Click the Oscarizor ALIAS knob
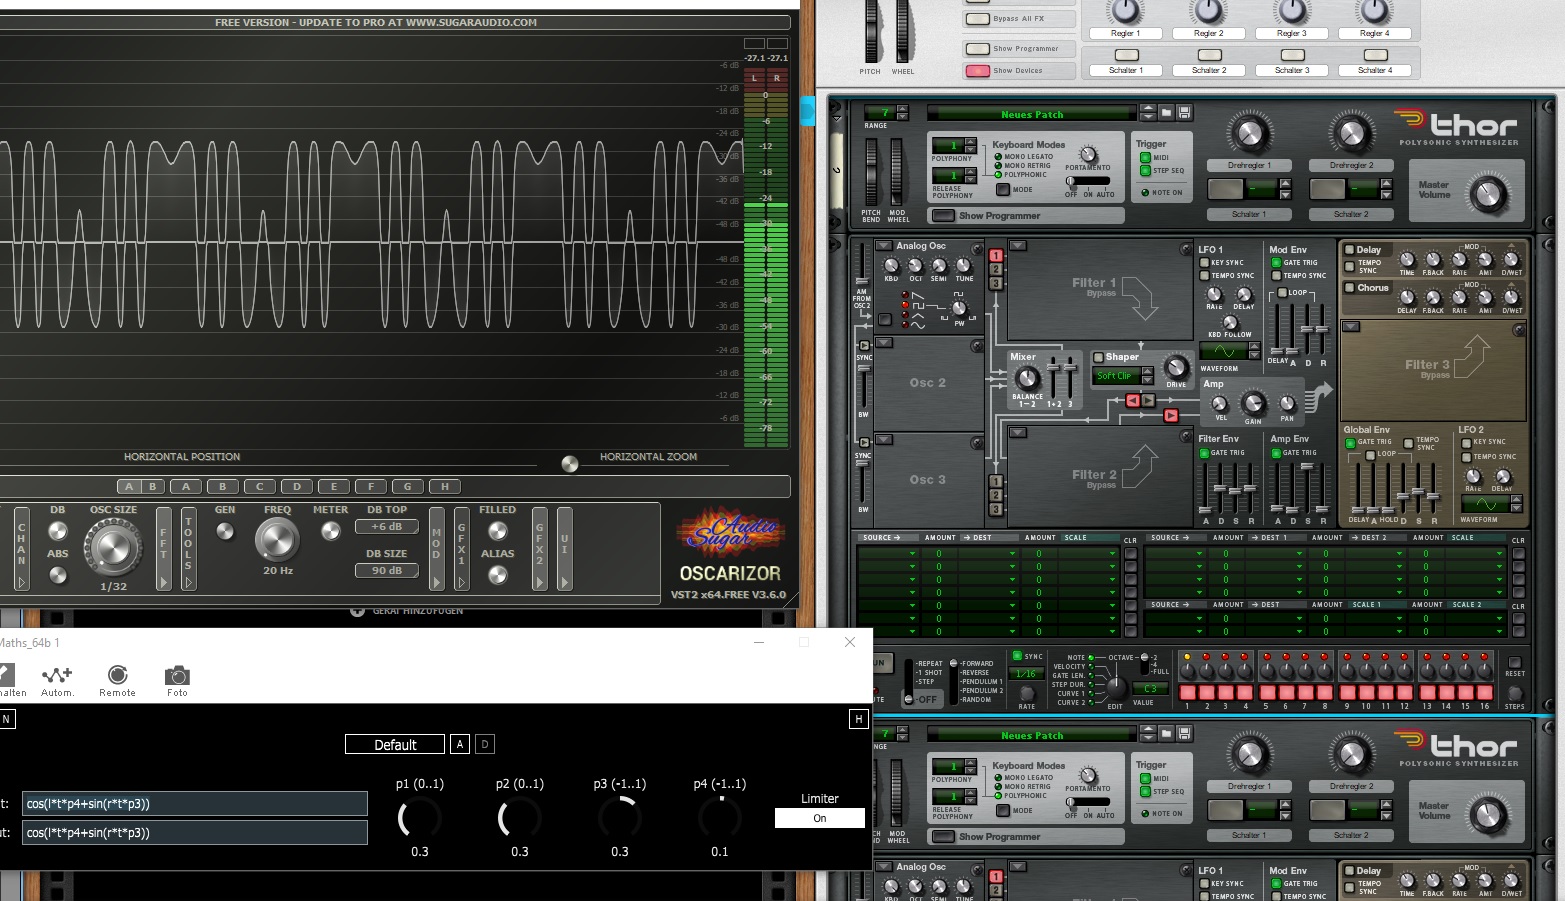Screen dimensions: 1565x901 pyautogui.click(x=497, y=575)
